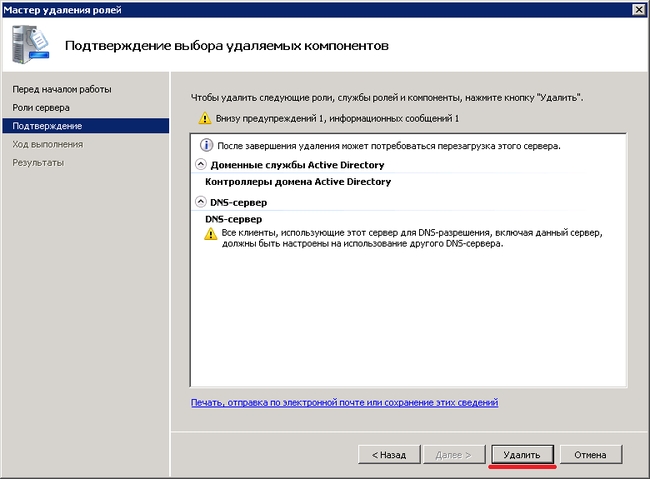This screenshot has width=650, height=479.
Task: Close the Мастер удаления ролей window
Action: [x=638, y=8]
